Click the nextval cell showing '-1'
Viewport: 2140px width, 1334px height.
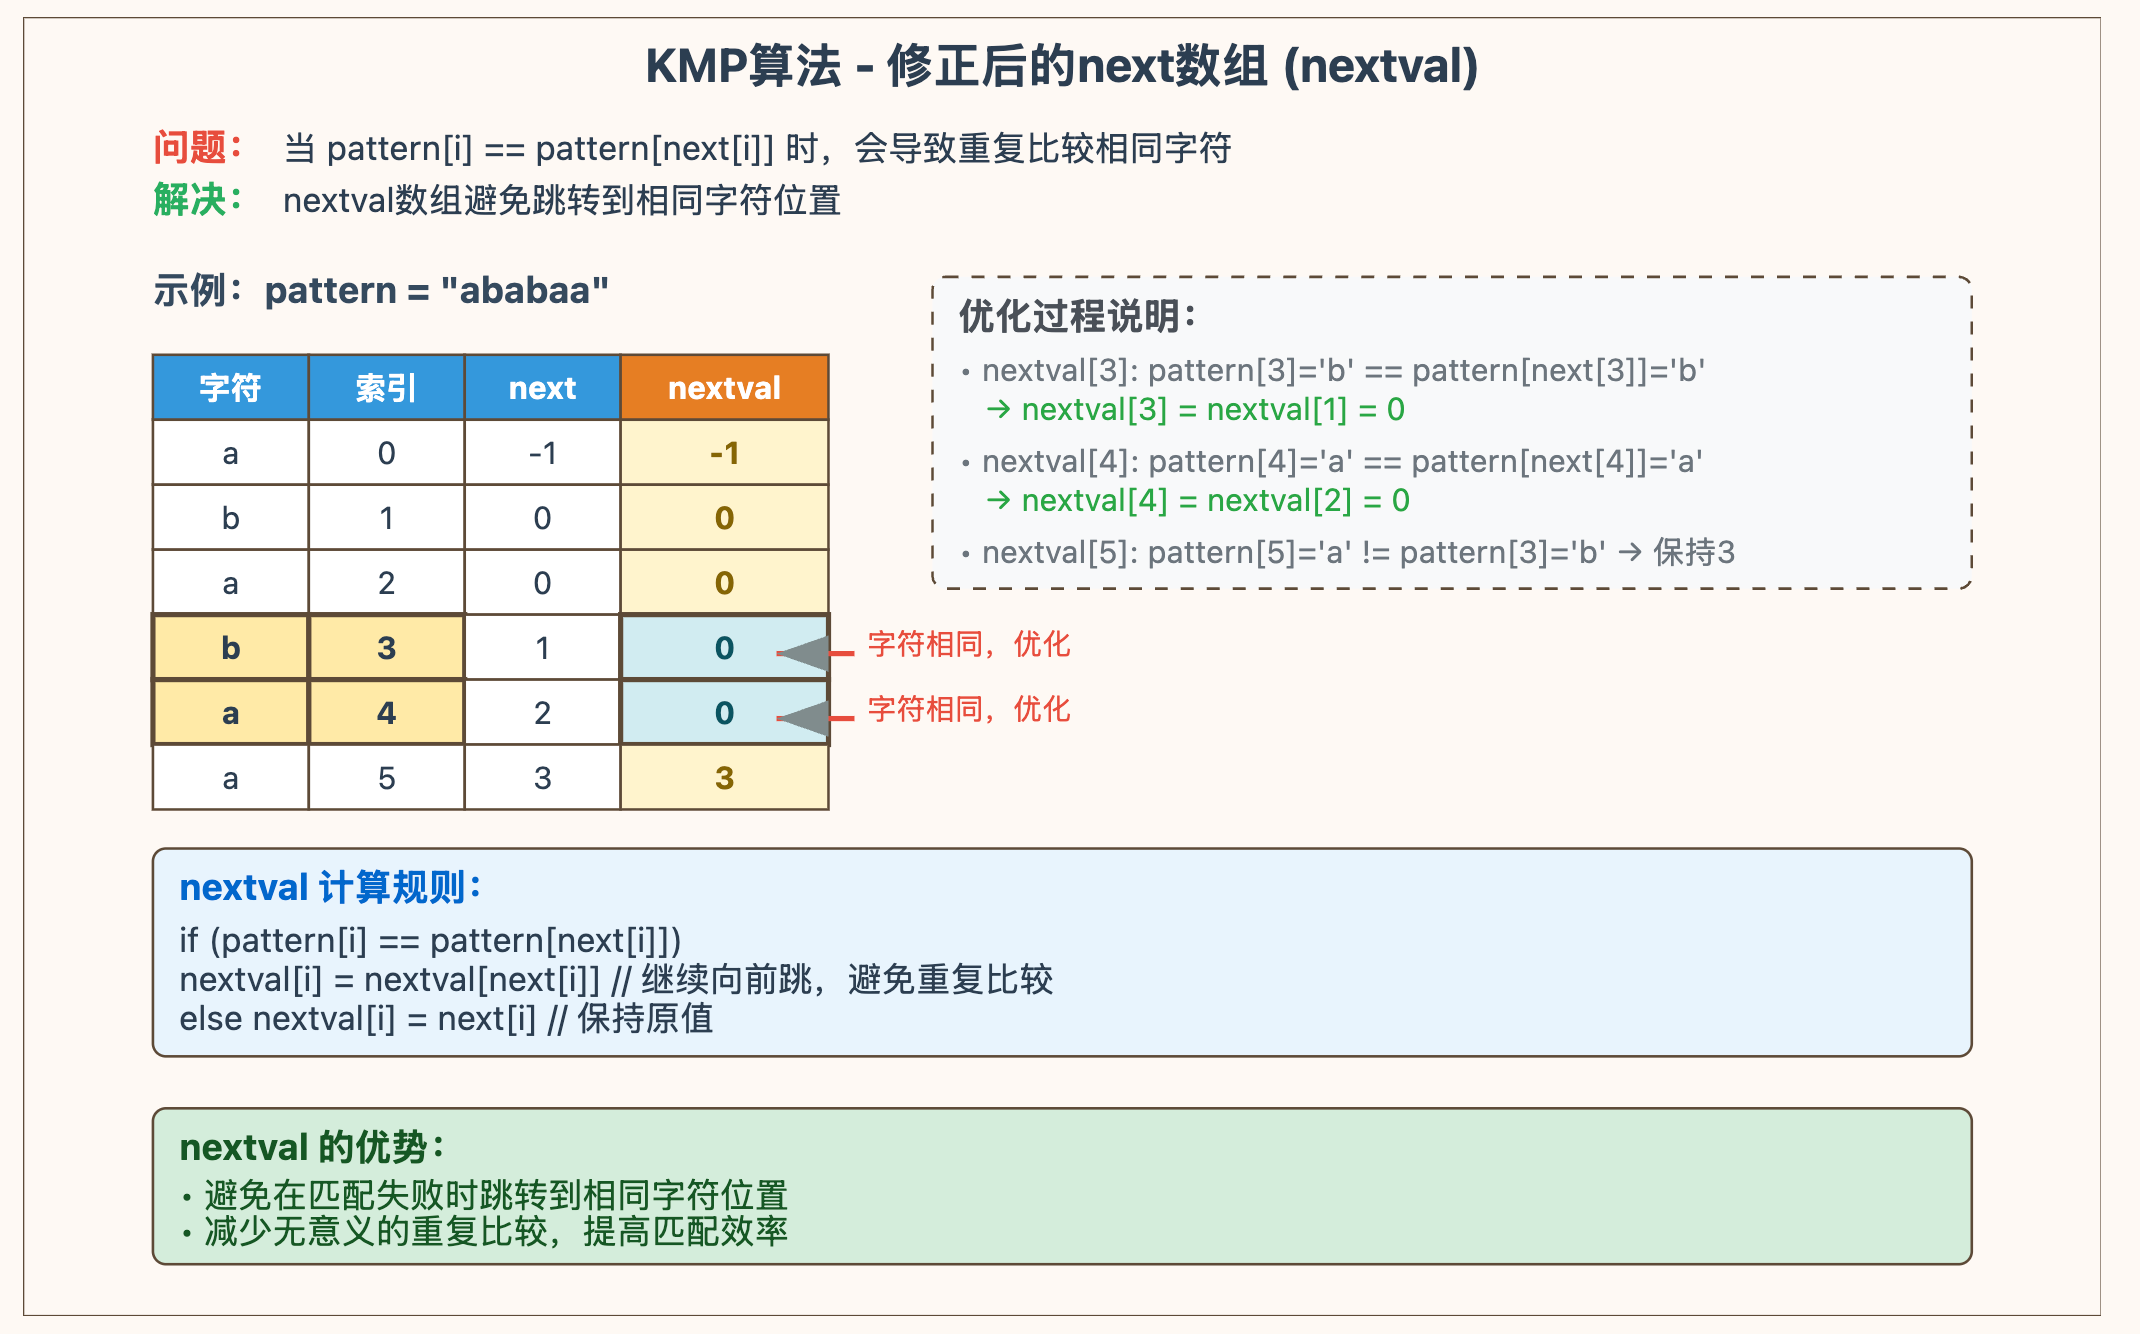[724, 453]
